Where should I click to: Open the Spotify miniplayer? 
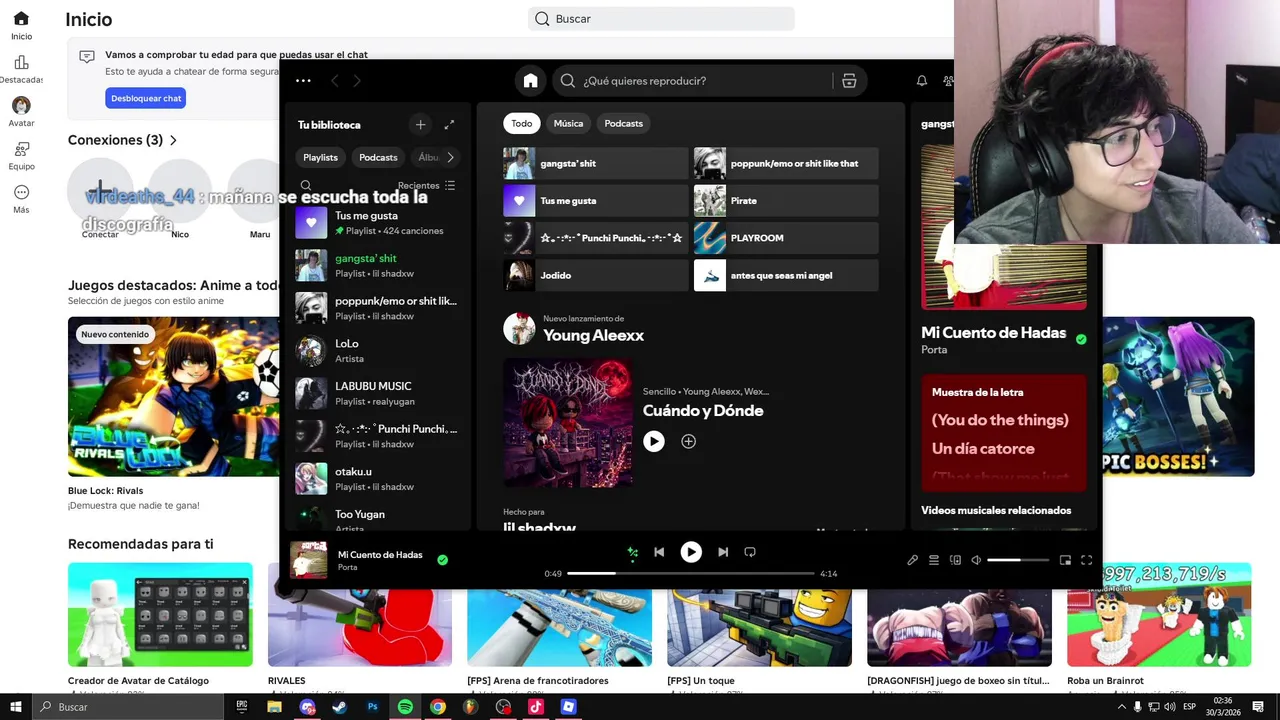pos(1065,560)
